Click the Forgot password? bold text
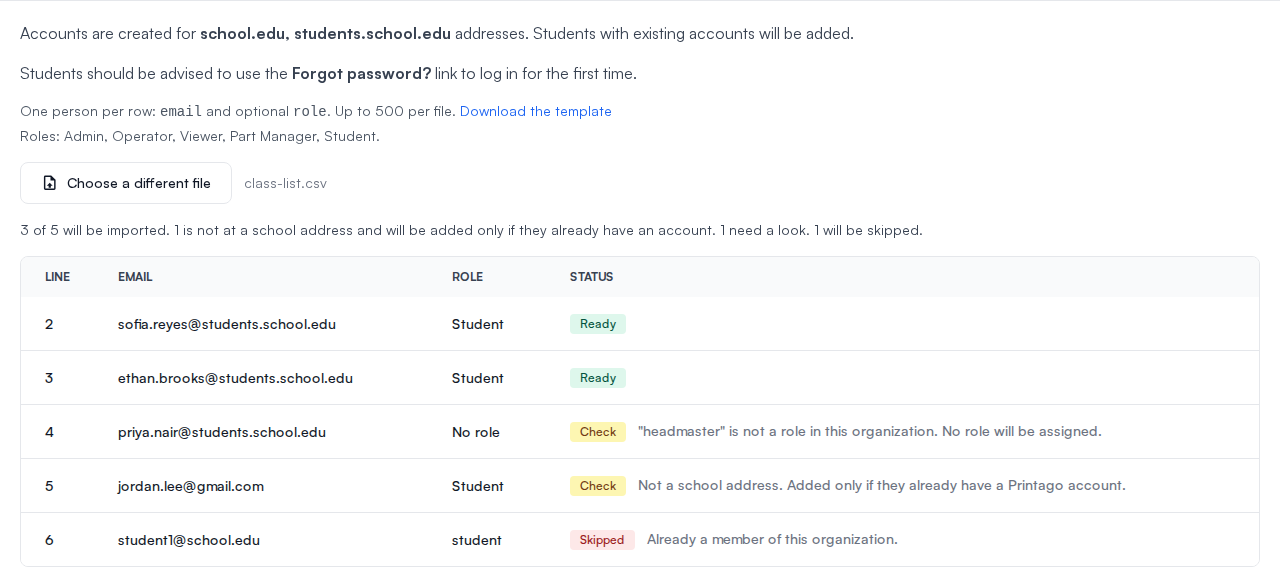 [x=362, y=73]
